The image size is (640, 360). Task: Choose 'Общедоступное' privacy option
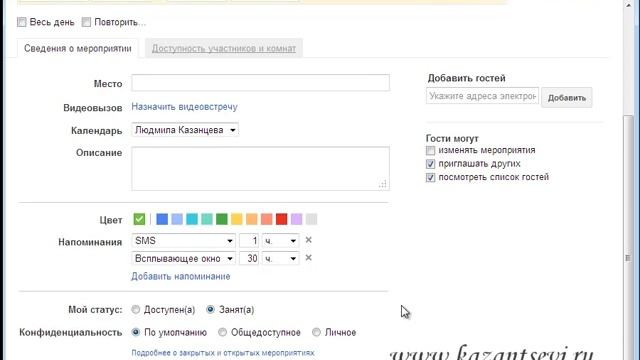tap(222, 332)
